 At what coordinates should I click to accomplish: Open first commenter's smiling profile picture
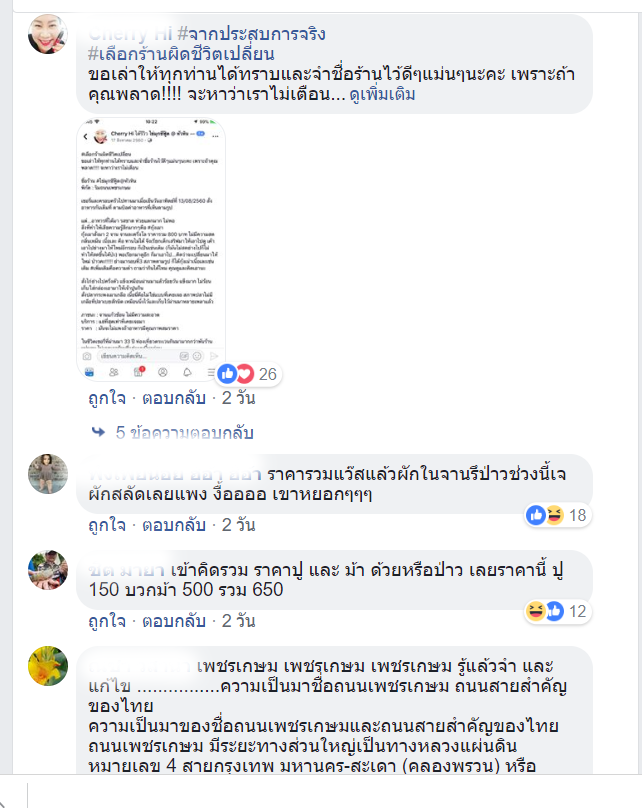point(47,34)
